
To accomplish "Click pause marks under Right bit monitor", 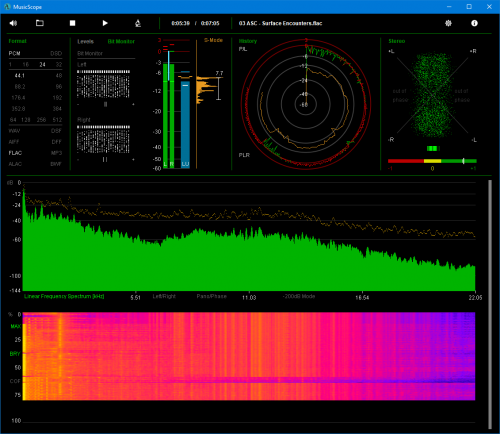I will point(105,160).
